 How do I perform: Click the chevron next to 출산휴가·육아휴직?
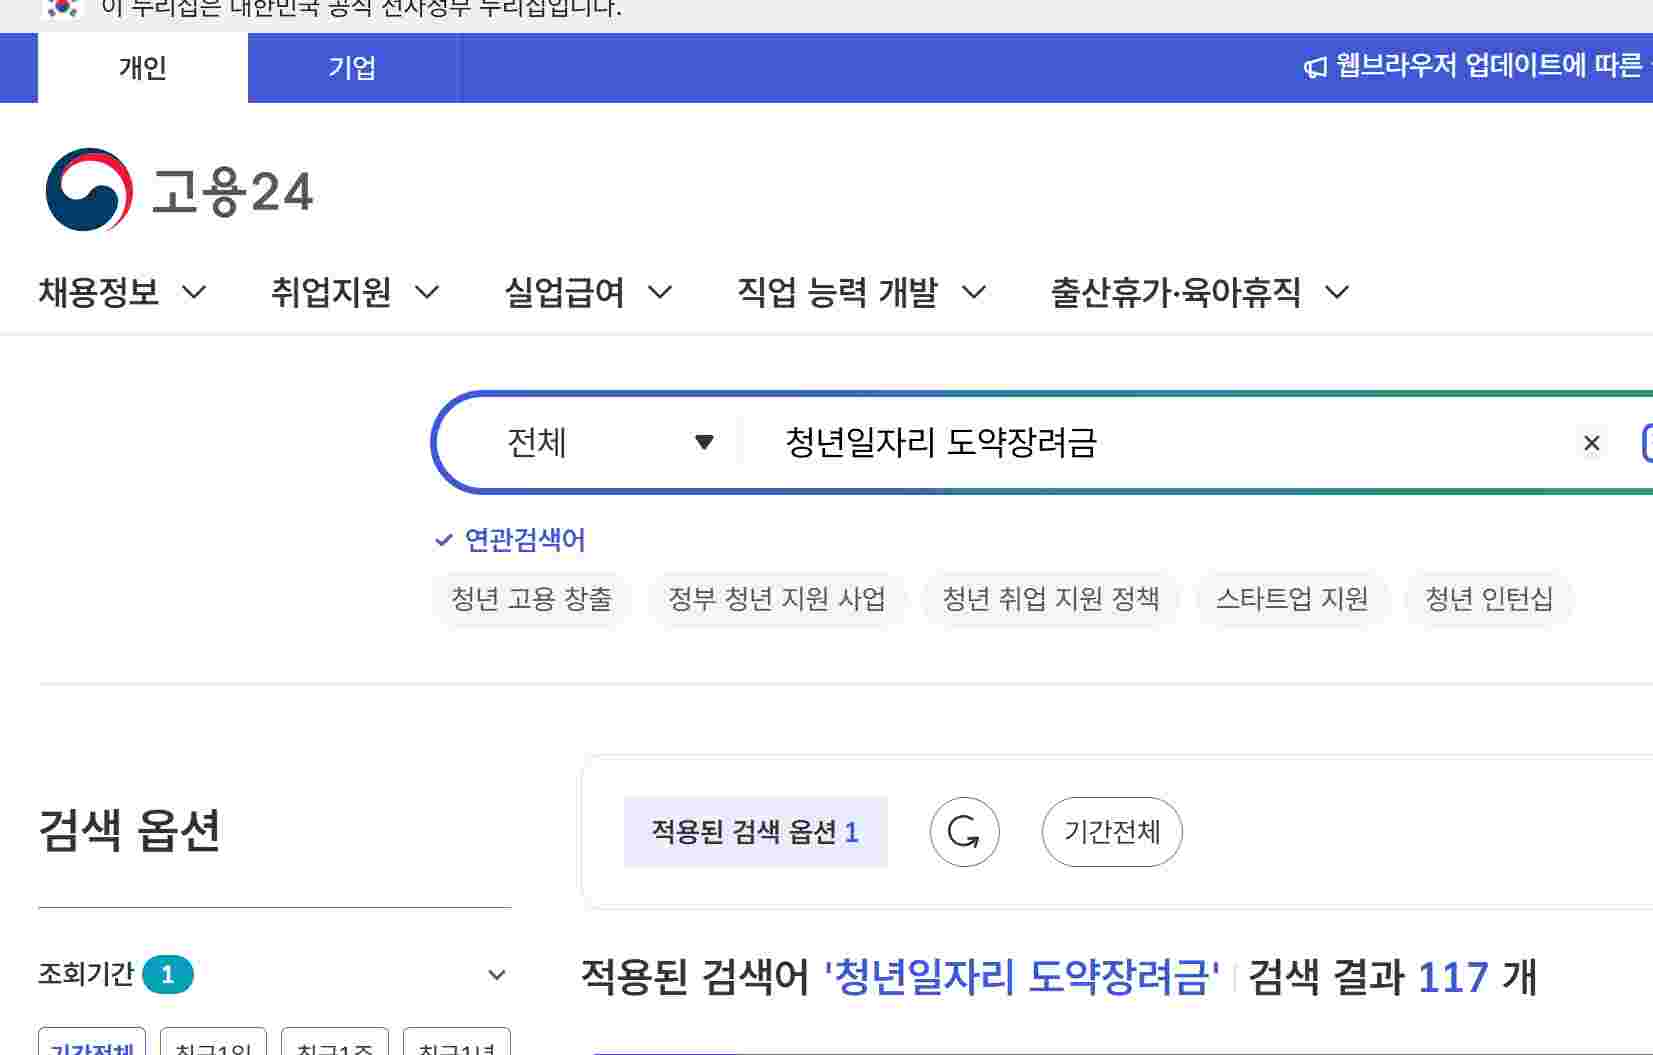click(1337, 293)
